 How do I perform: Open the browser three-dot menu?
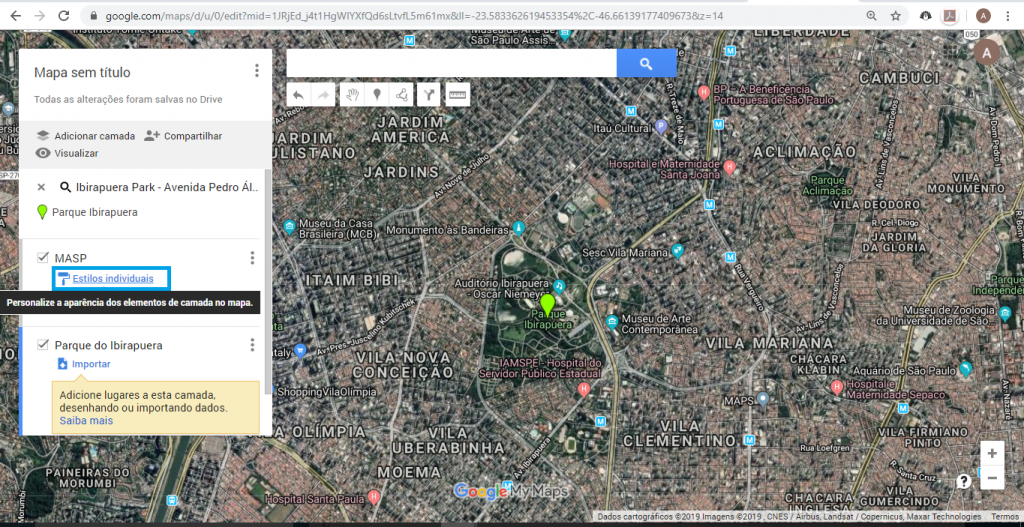[1008, 16]
